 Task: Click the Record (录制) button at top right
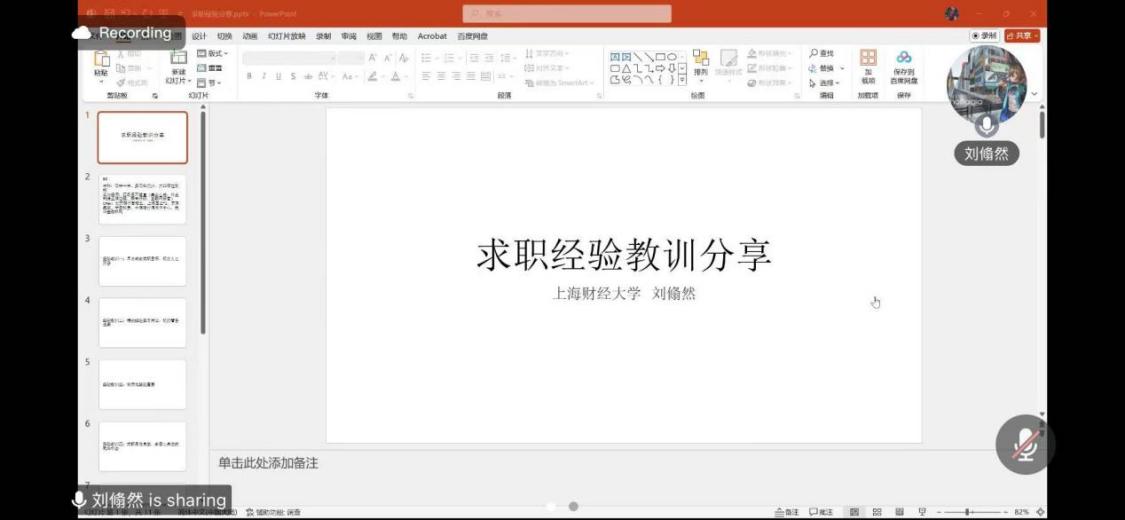(984, 36)
